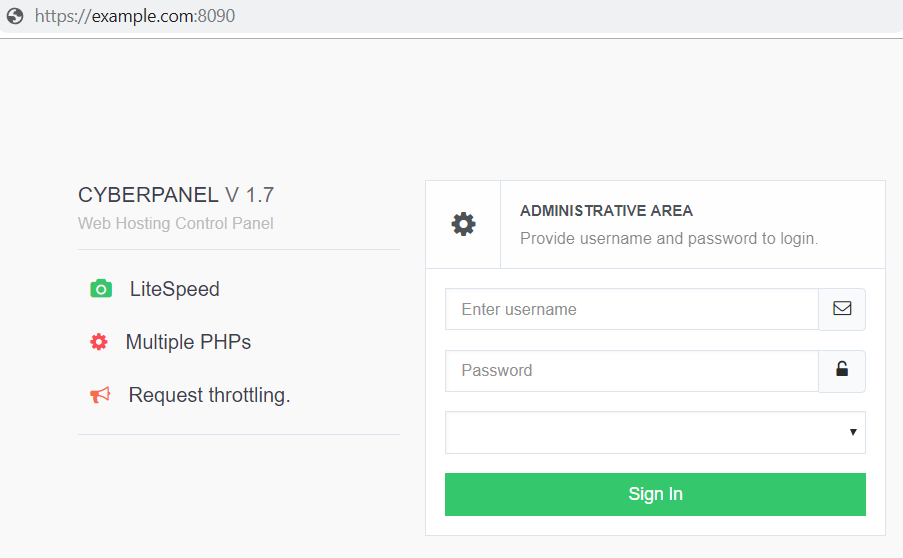Focus the Password input field

(632, 371)
